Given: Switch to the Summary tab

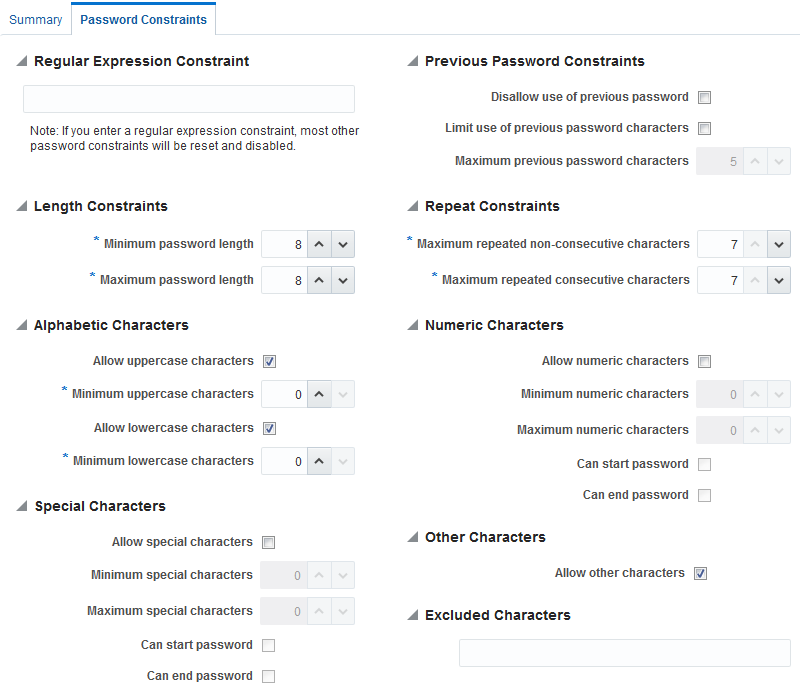Looking at the screenshot, I should point(36,20).
